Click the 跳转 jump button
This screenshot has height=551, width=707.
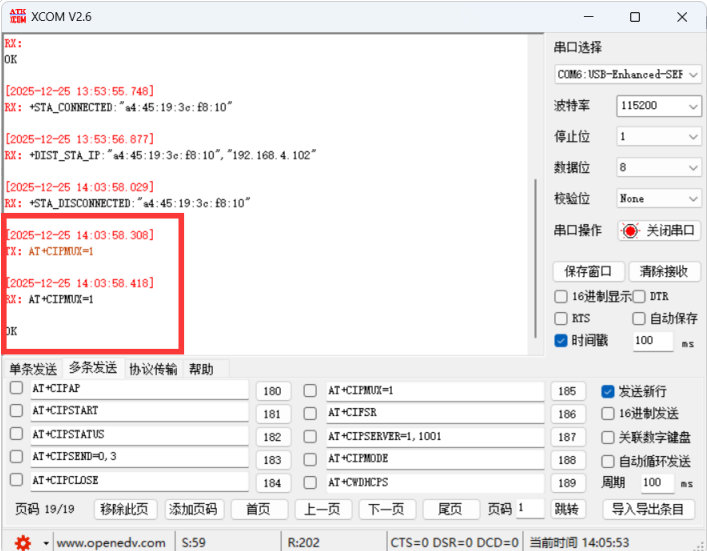coord(568,510)
